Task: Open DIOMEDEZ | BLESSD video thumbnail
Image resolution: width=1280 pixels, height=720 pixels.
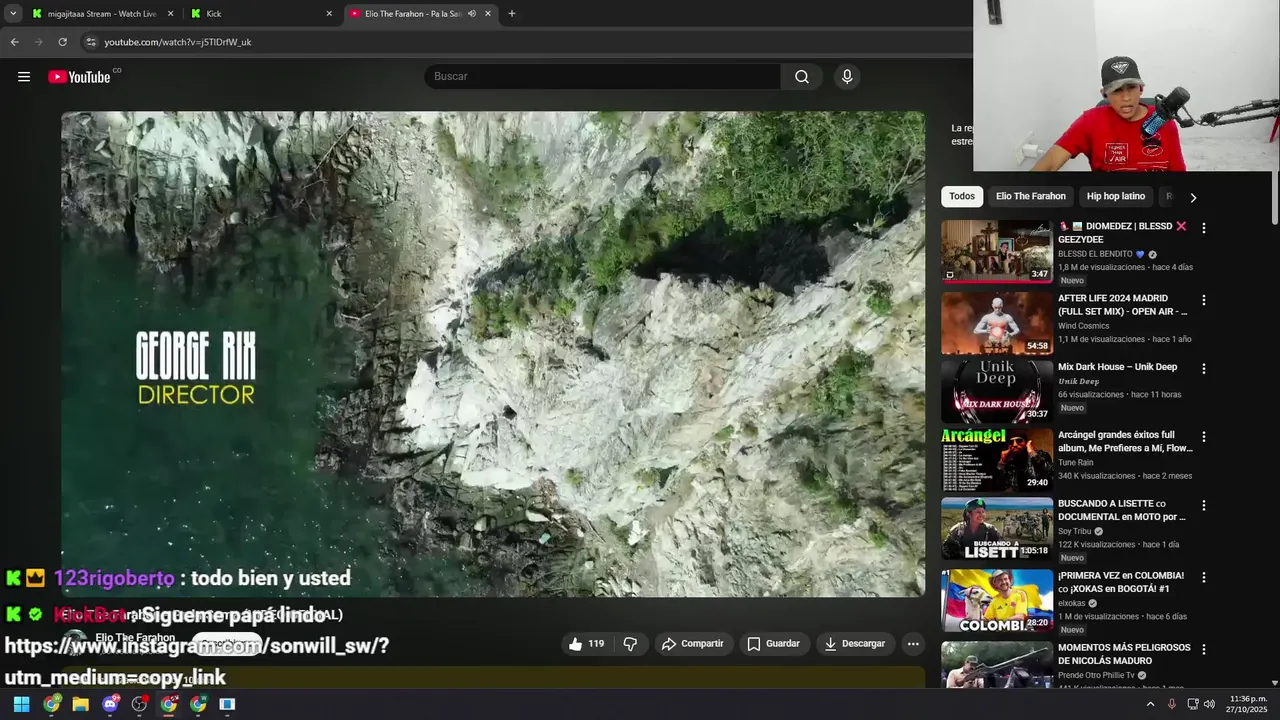Action: coord(997,251)
